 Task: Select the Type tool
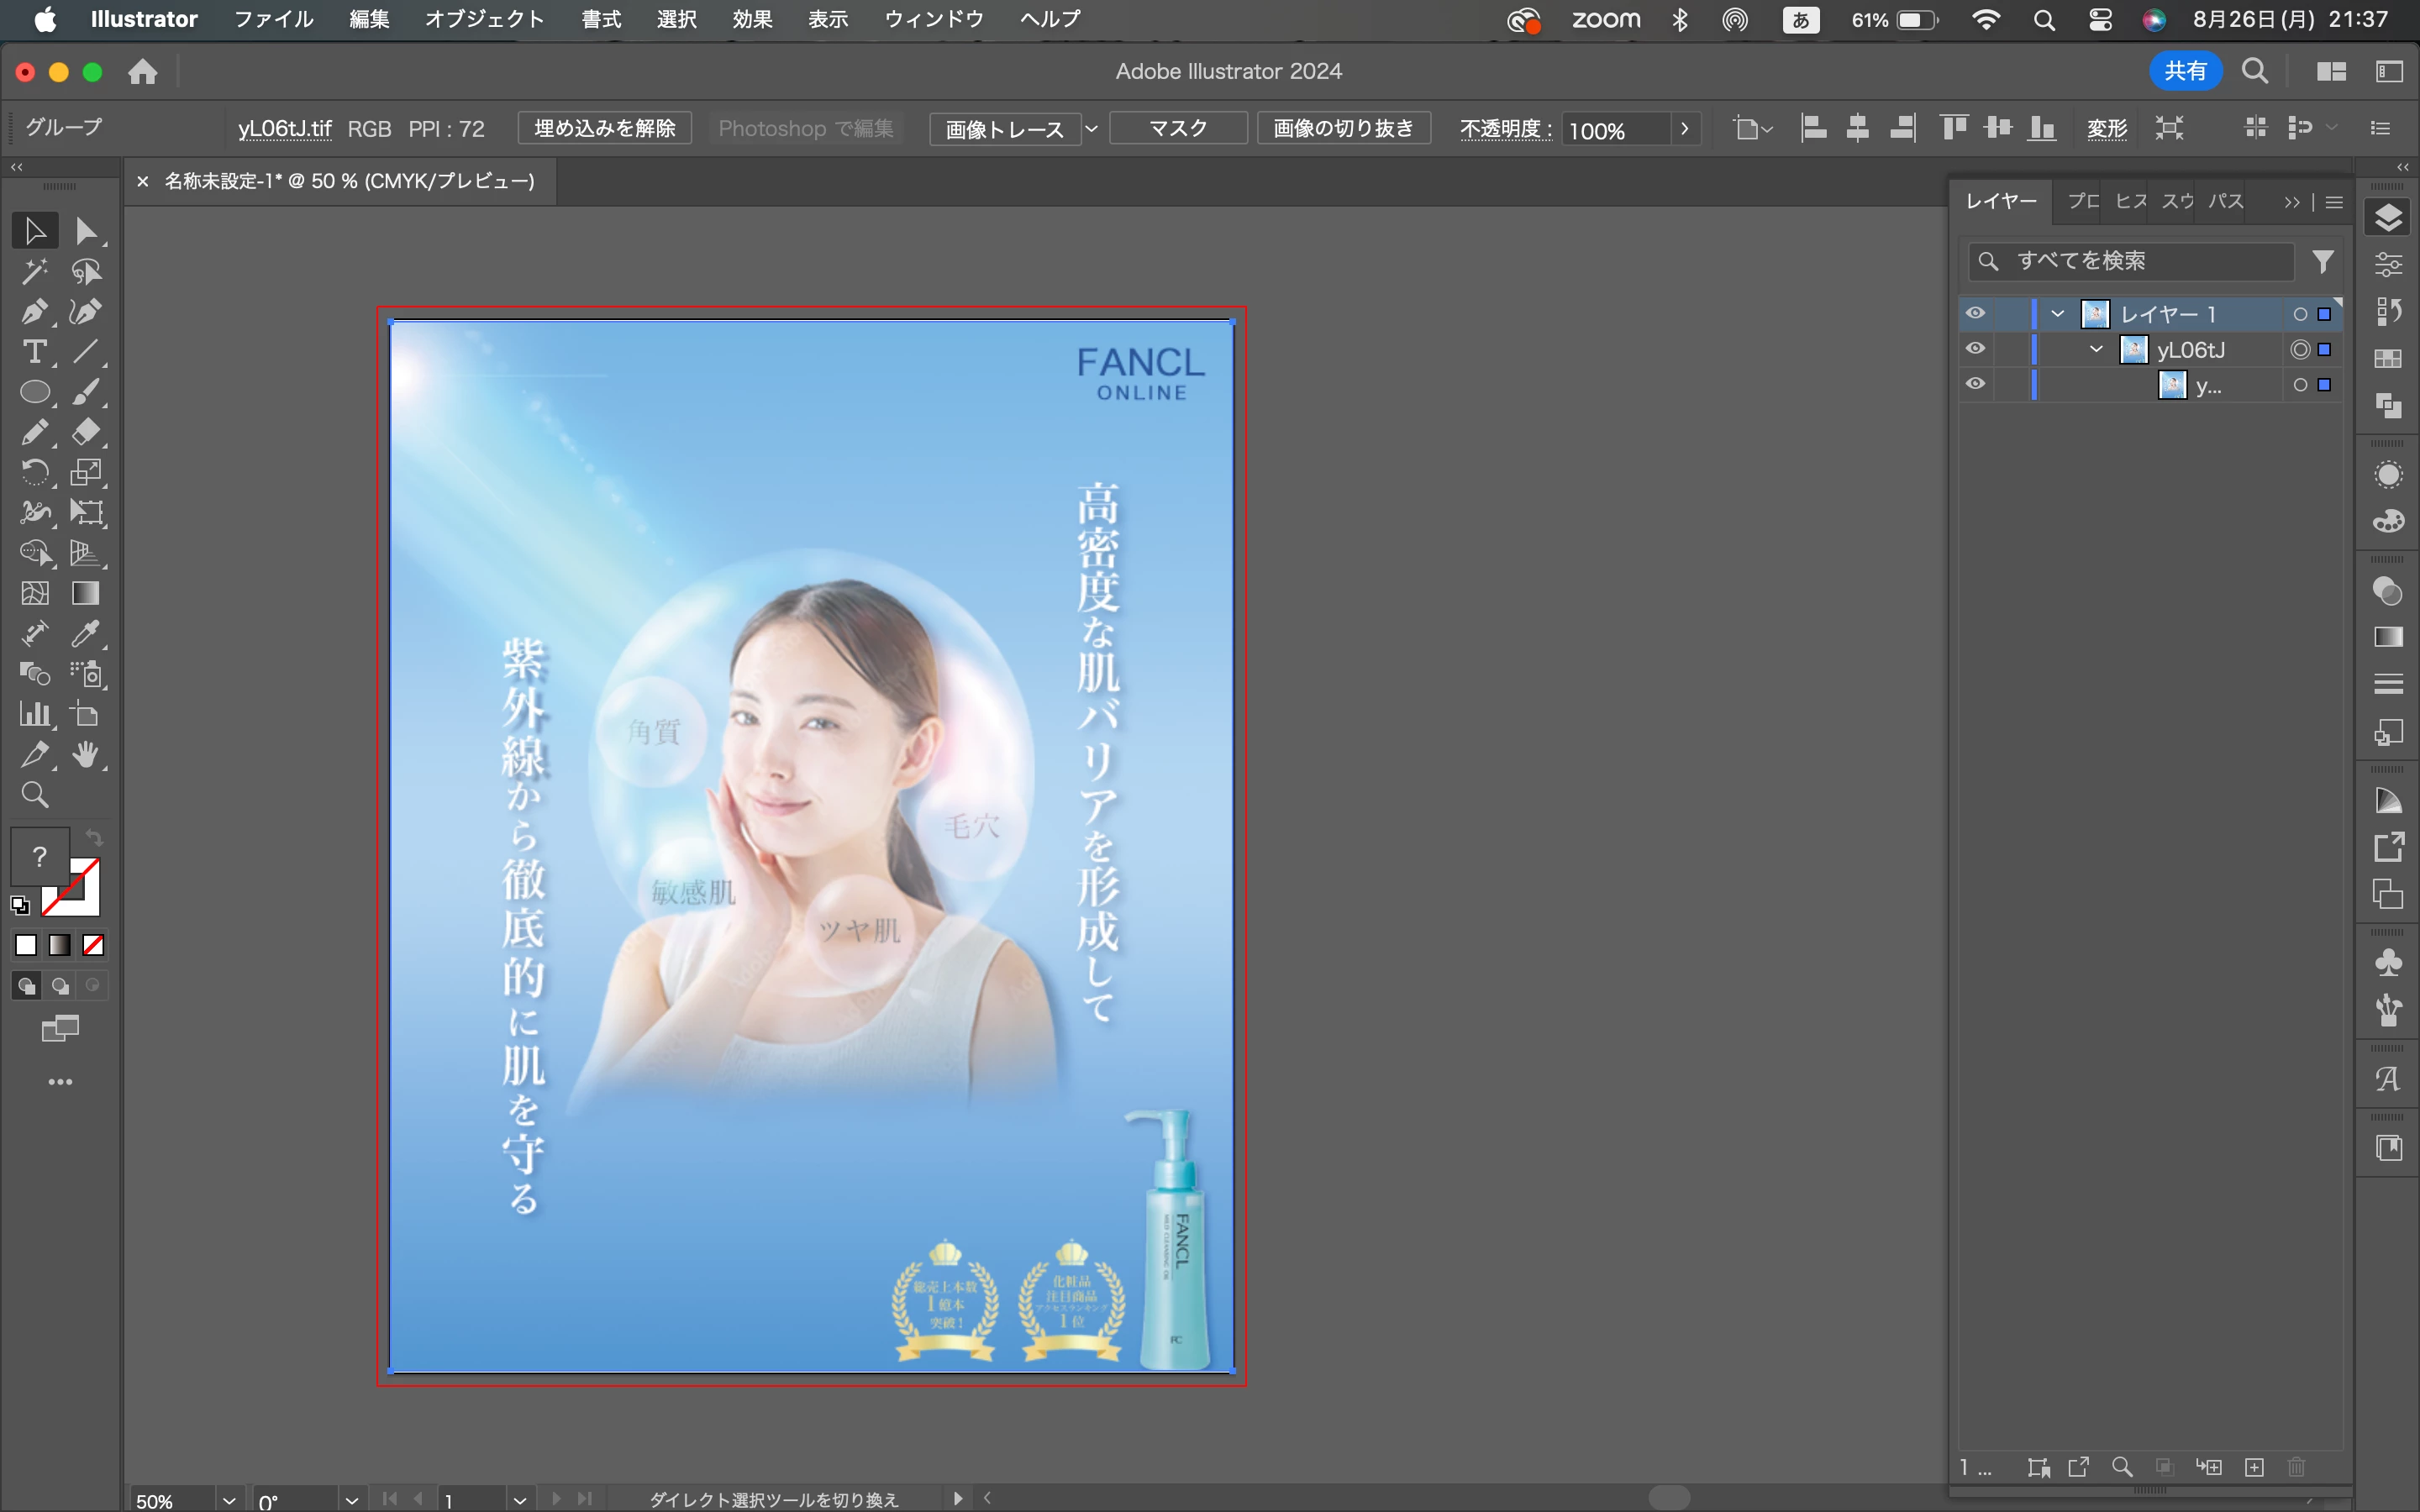[34, 352]
